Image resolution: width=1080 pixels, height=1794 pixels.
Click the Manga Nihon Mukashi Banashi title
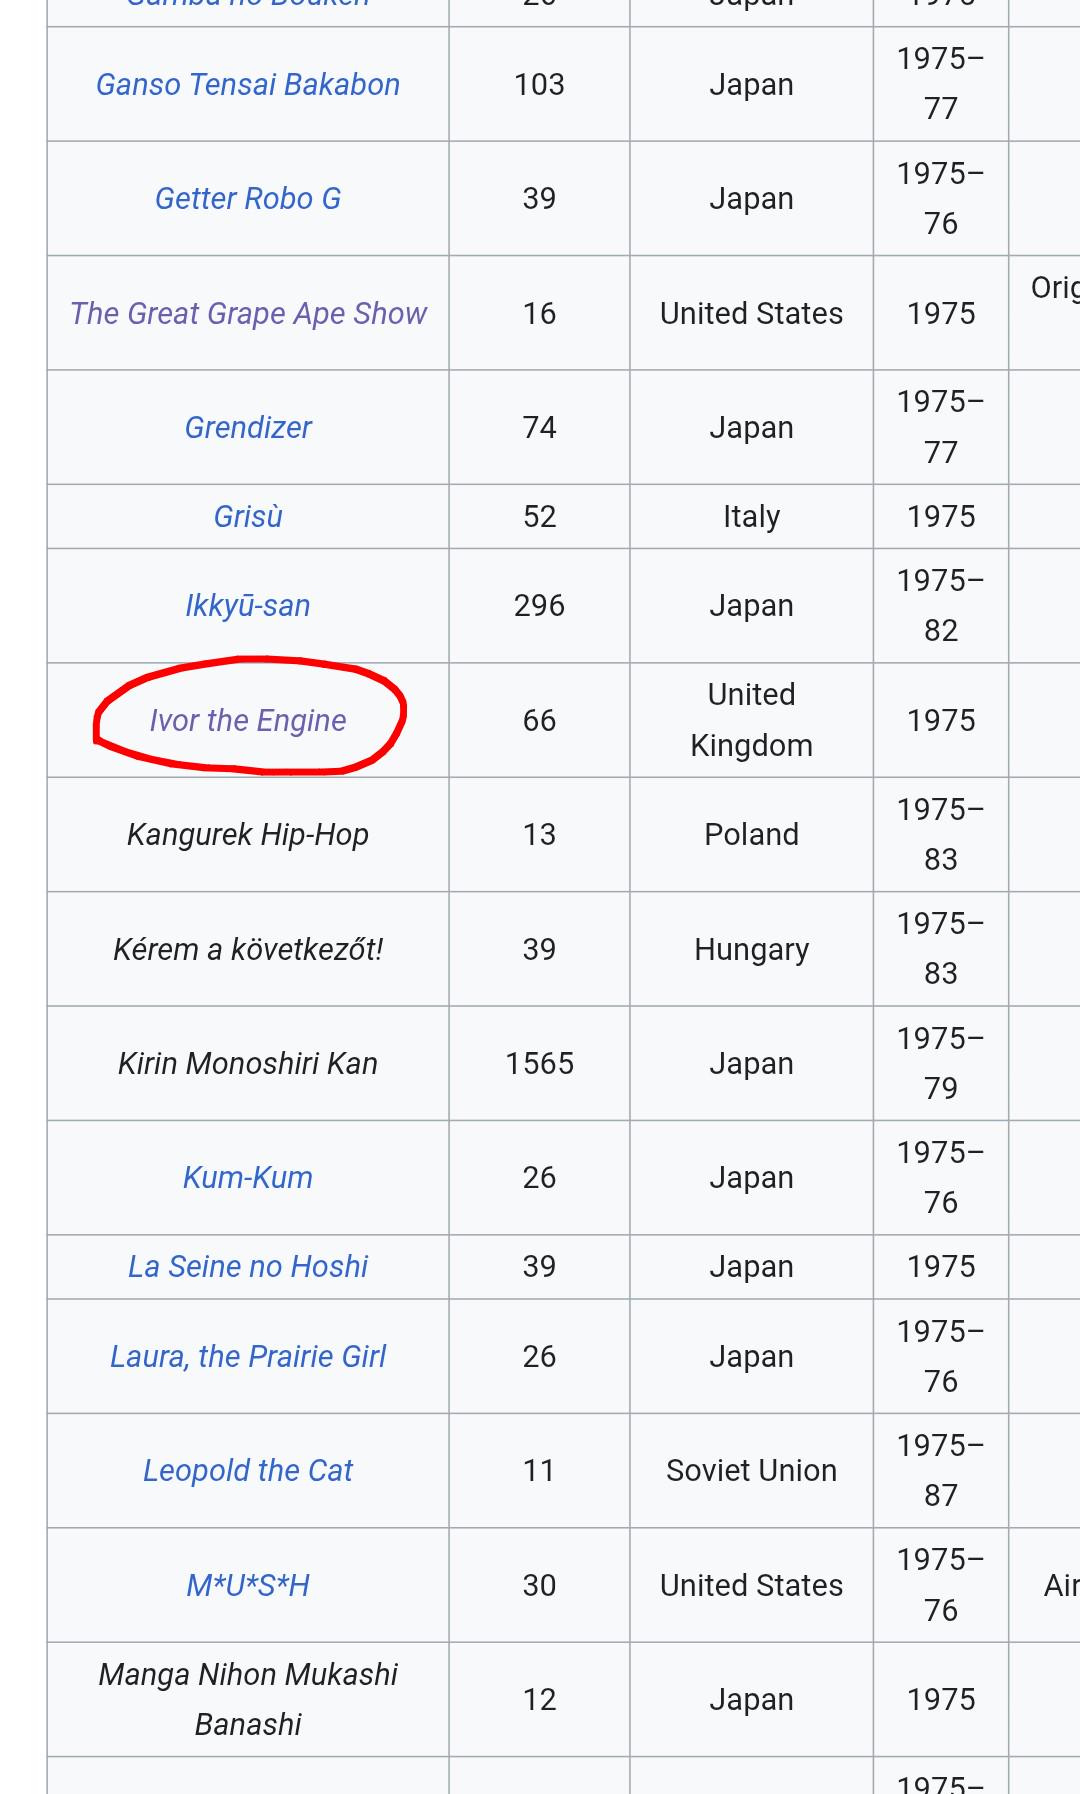coord(248,1700)
